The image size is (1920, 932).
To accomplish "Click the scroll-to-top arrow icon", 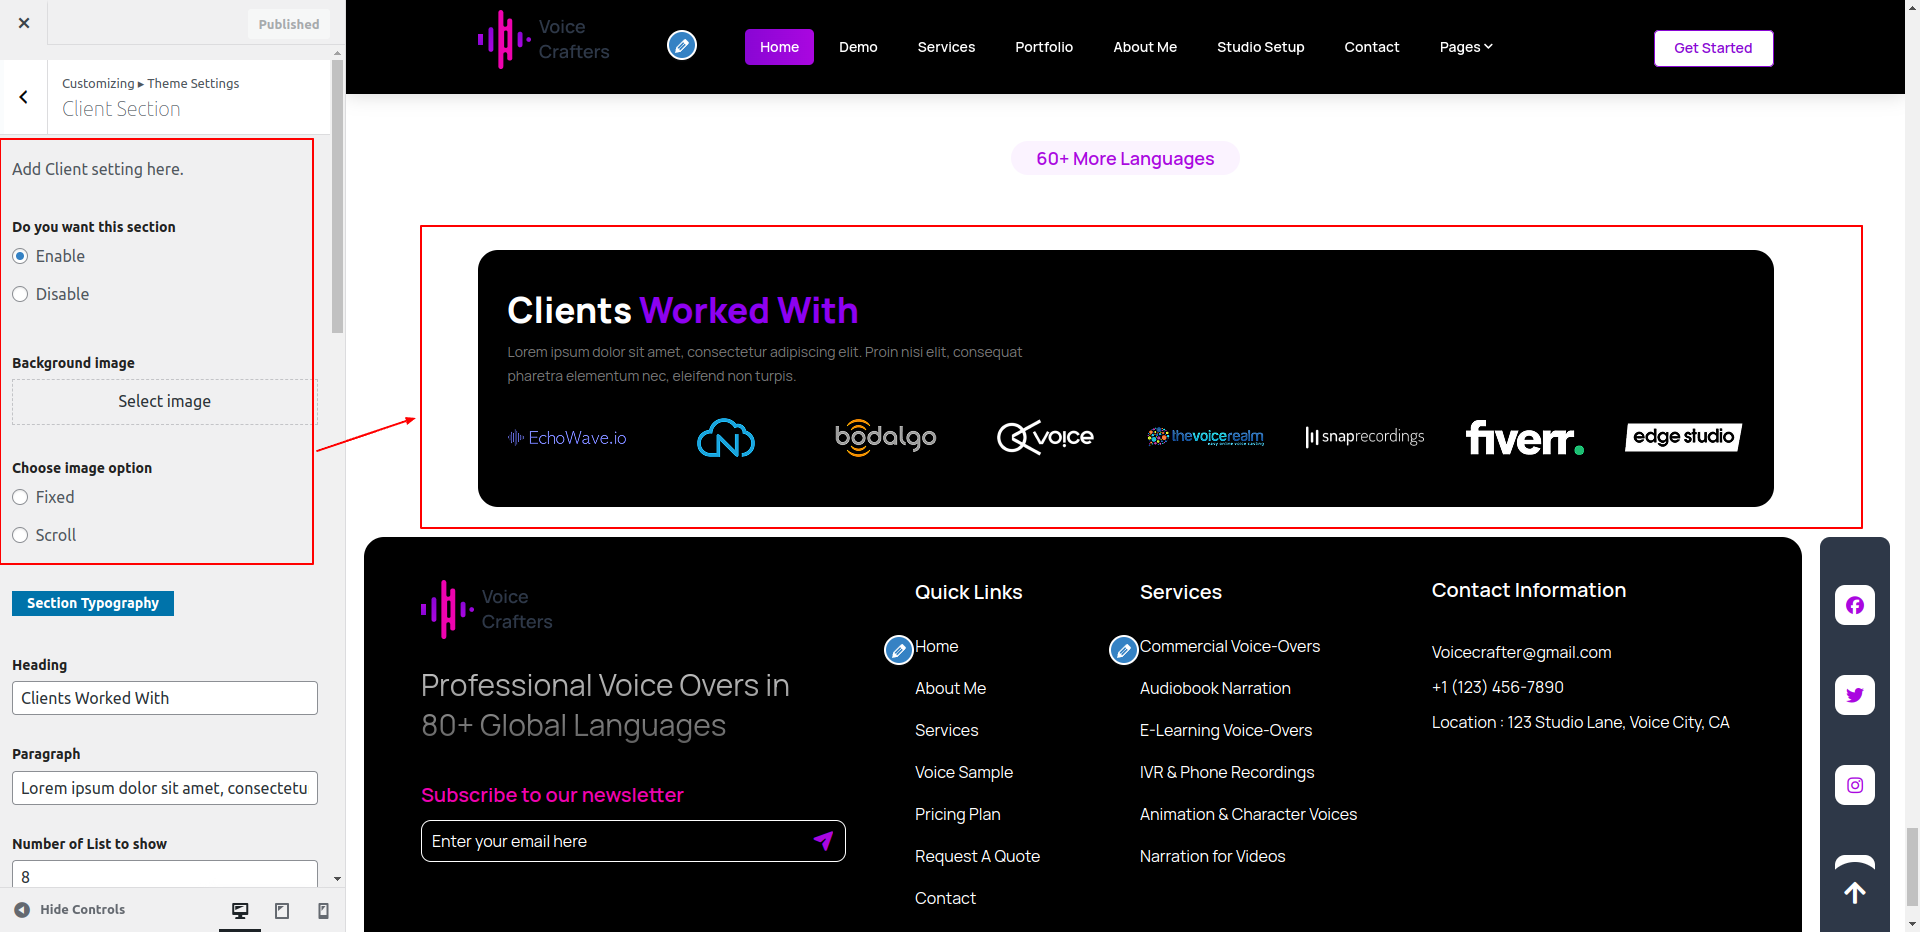I will pos(1854,893).
